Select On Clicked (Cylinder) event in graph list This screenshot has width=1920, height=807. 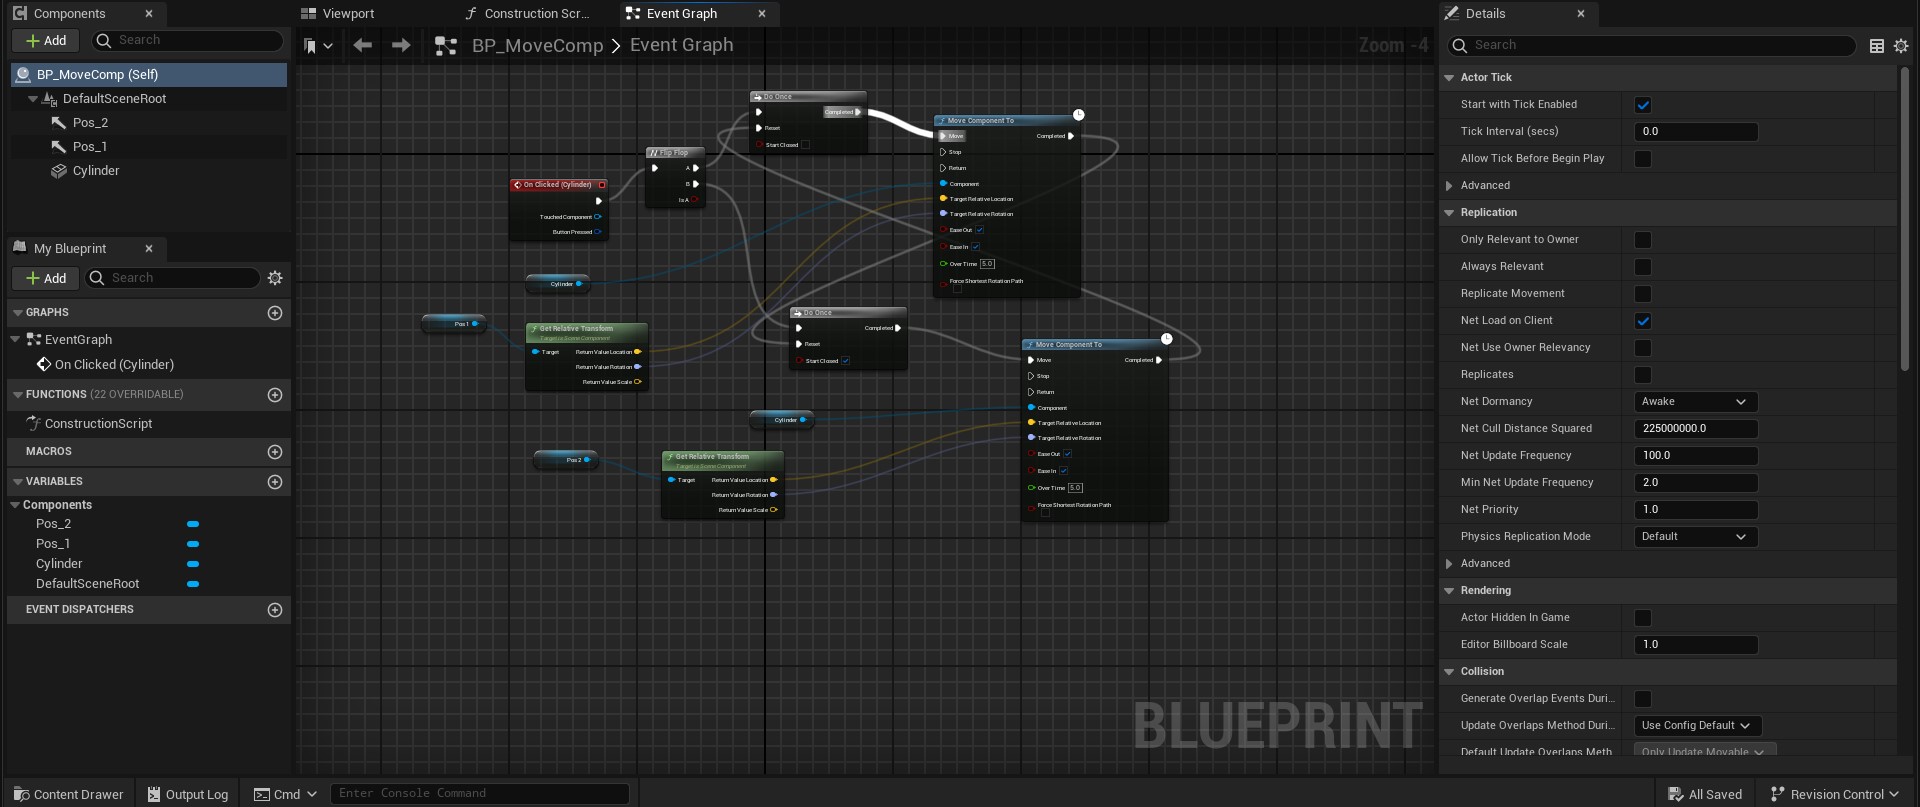coord(114,365)
